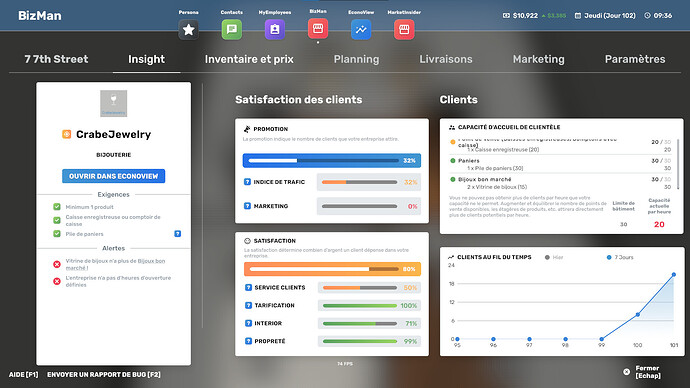Open help icon for Interior
The image size is (690, 388).
[248, 323]
